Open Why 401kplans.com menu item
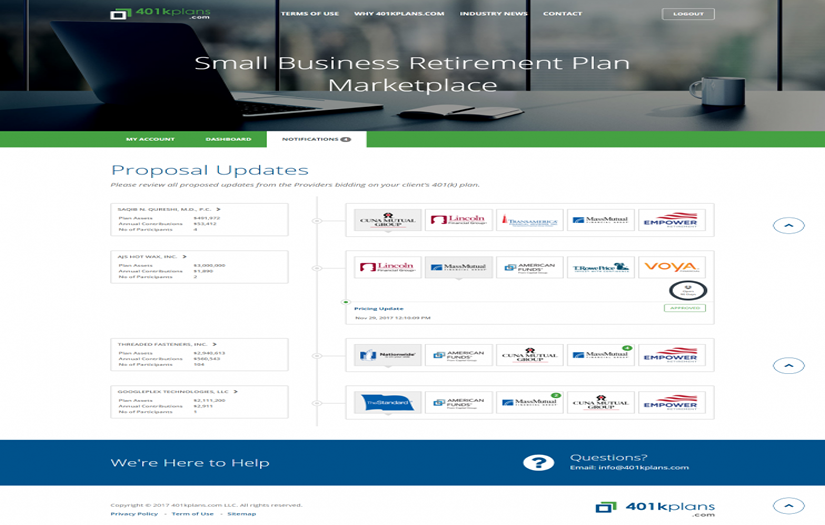 point(399,14)
